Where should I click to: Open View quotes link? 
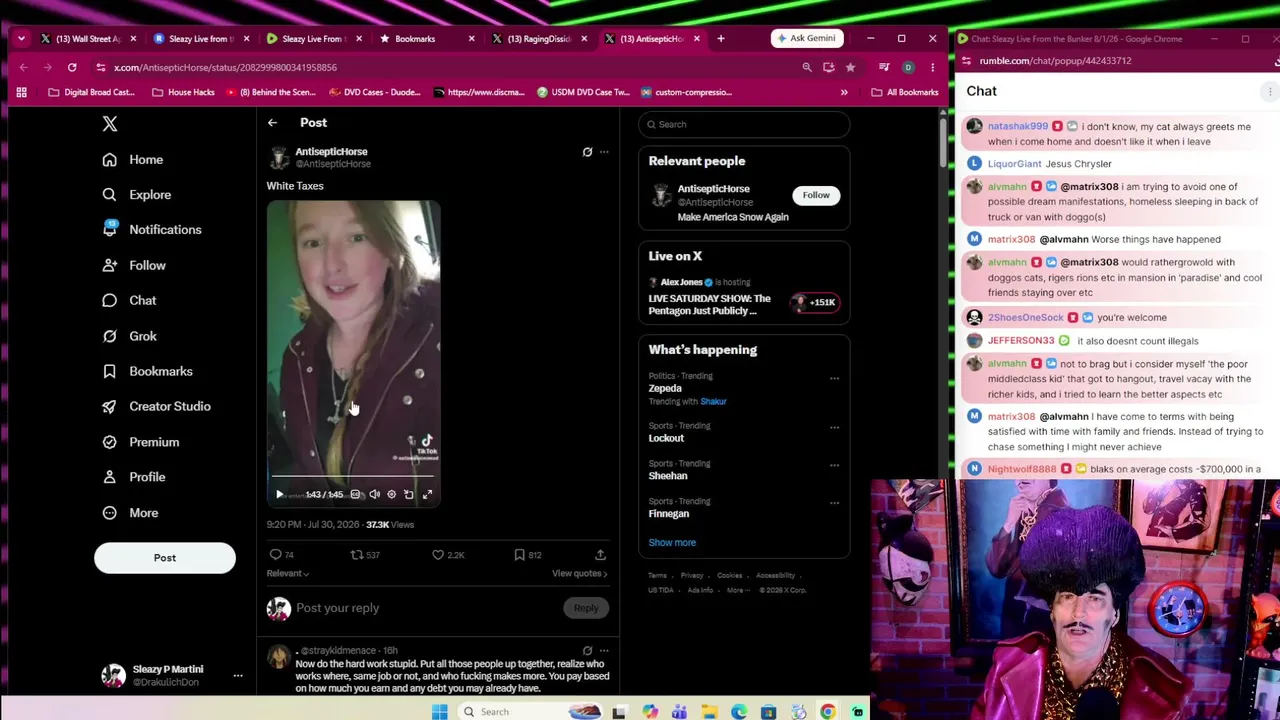580,574
